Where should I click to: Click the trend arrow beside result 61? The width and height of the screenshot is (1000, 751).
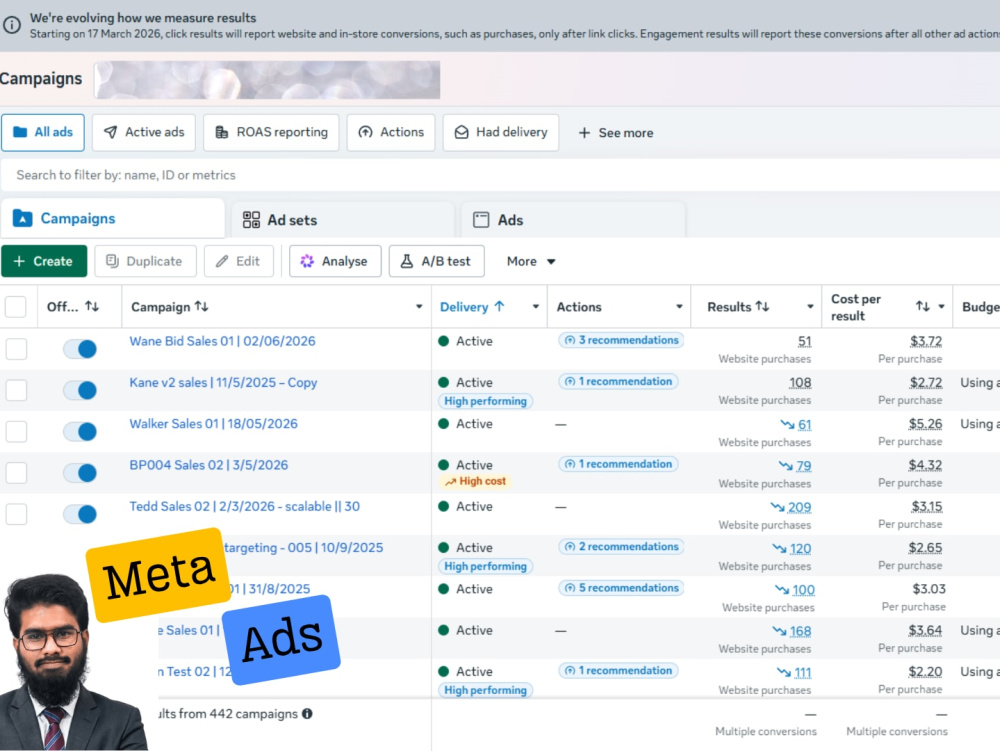point(787,425)
